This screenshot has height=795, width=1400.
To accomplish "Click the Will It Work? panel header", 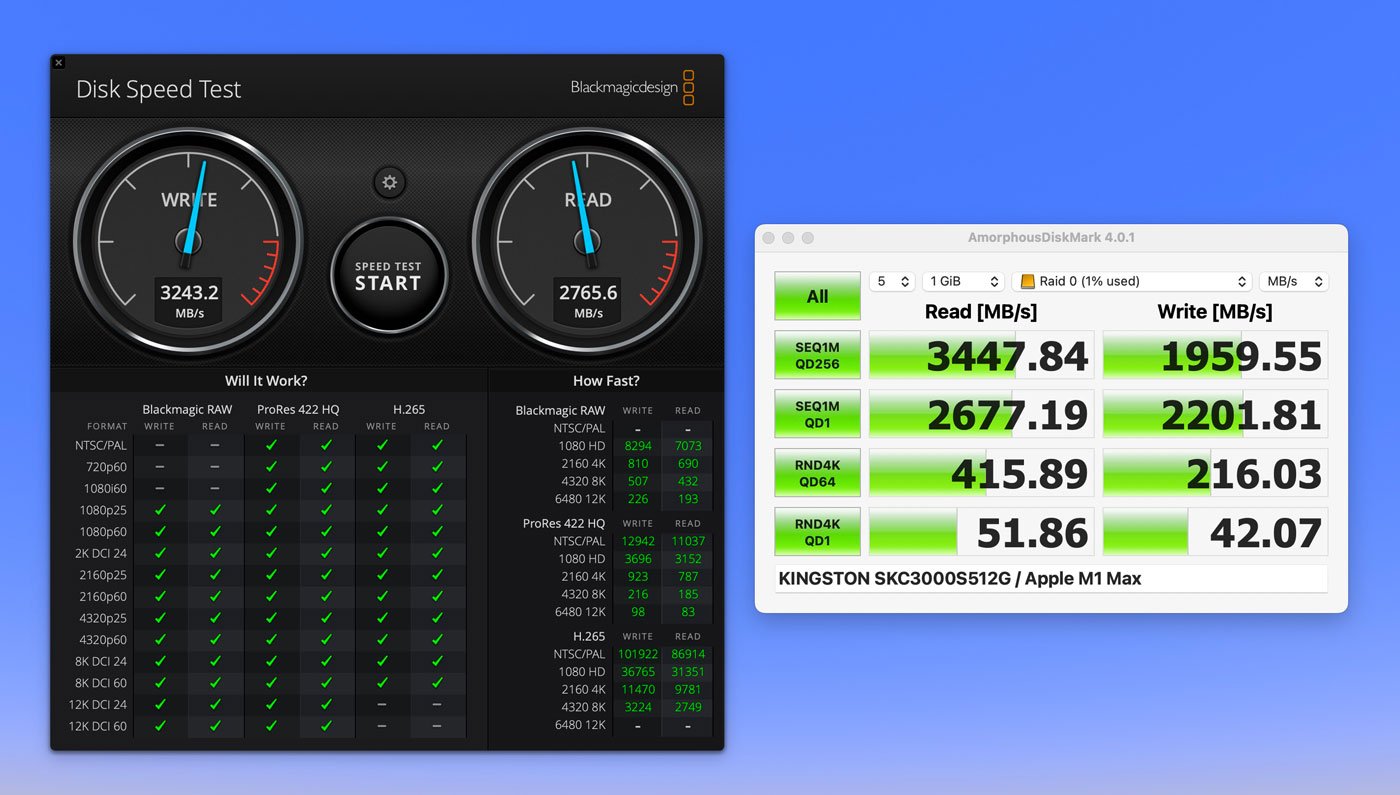I will tap(266, 381).
